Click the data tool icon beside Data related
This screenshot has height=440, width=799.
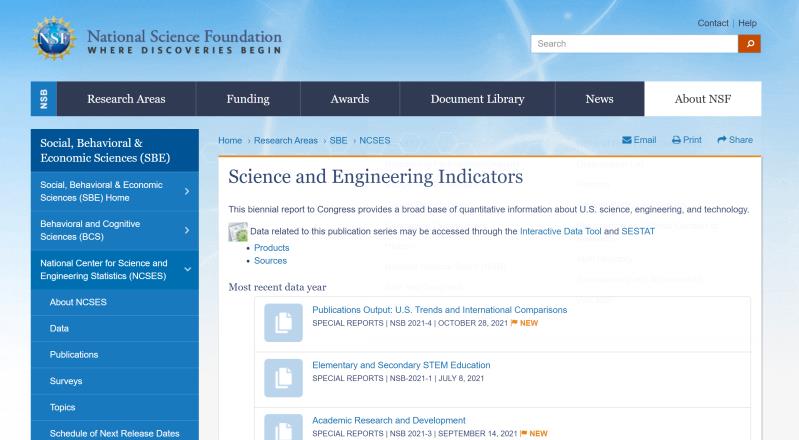(237, 233)
